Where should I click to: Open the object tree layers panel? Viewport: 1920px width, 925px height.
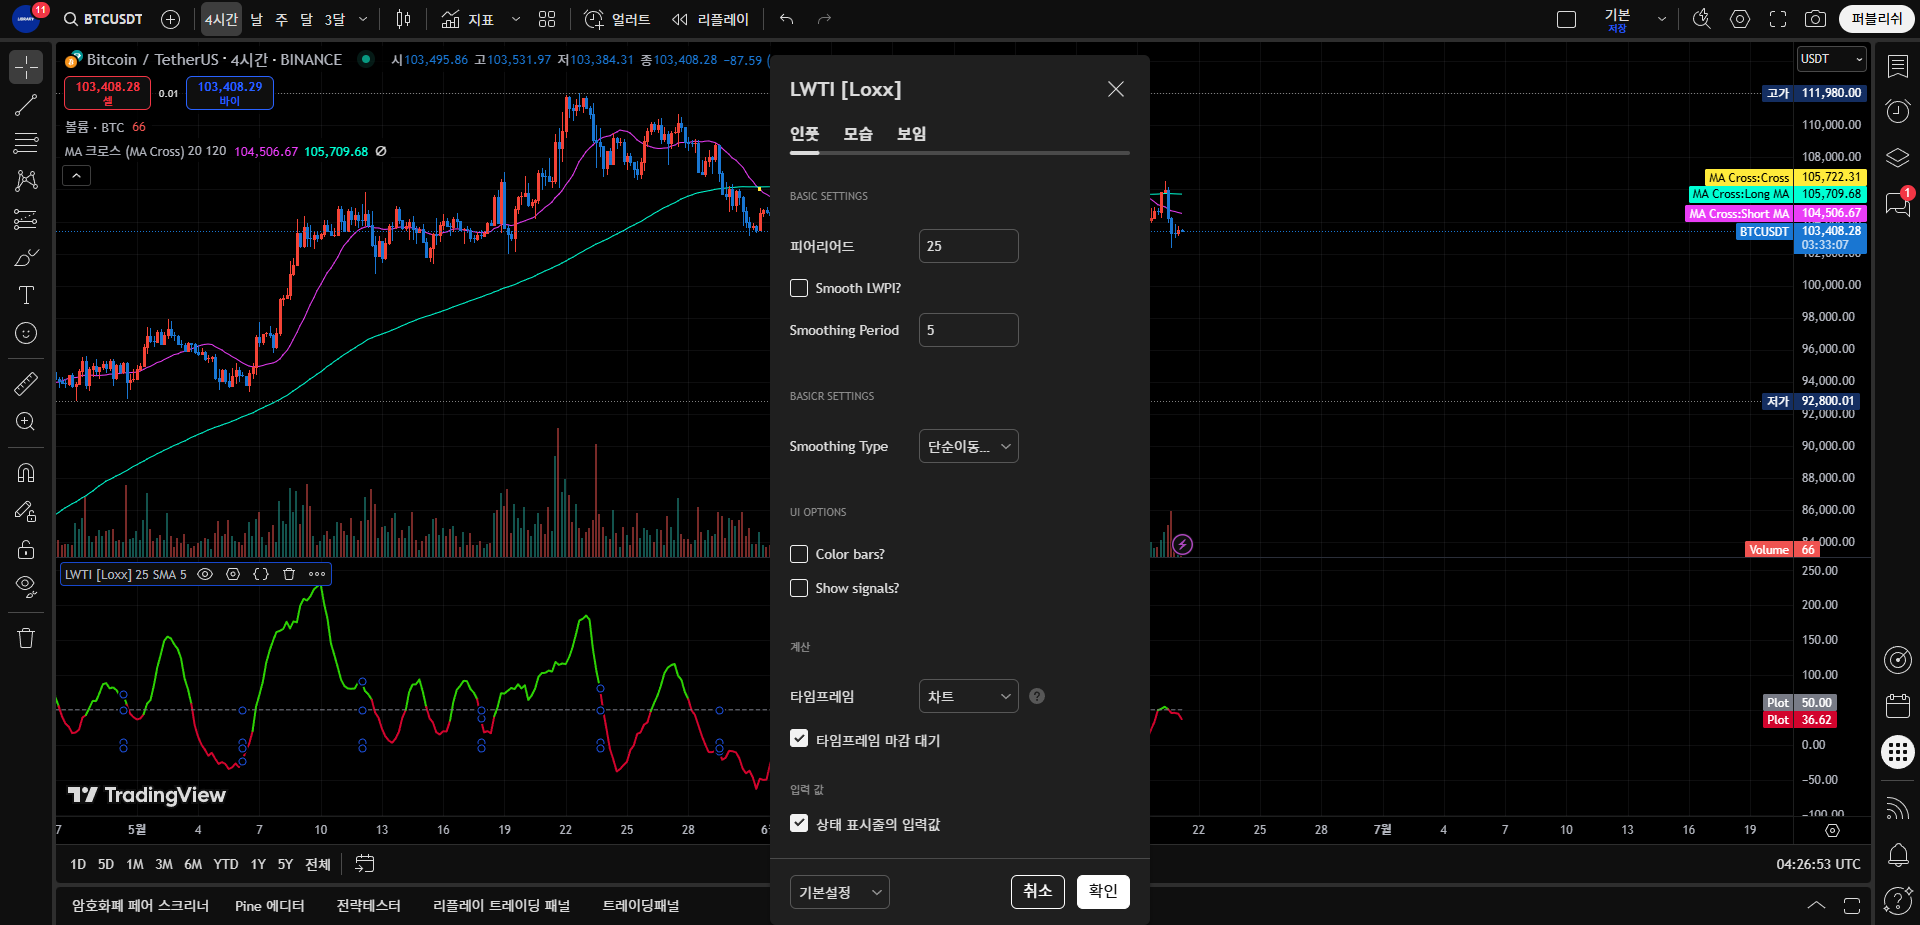point(1897,158)
